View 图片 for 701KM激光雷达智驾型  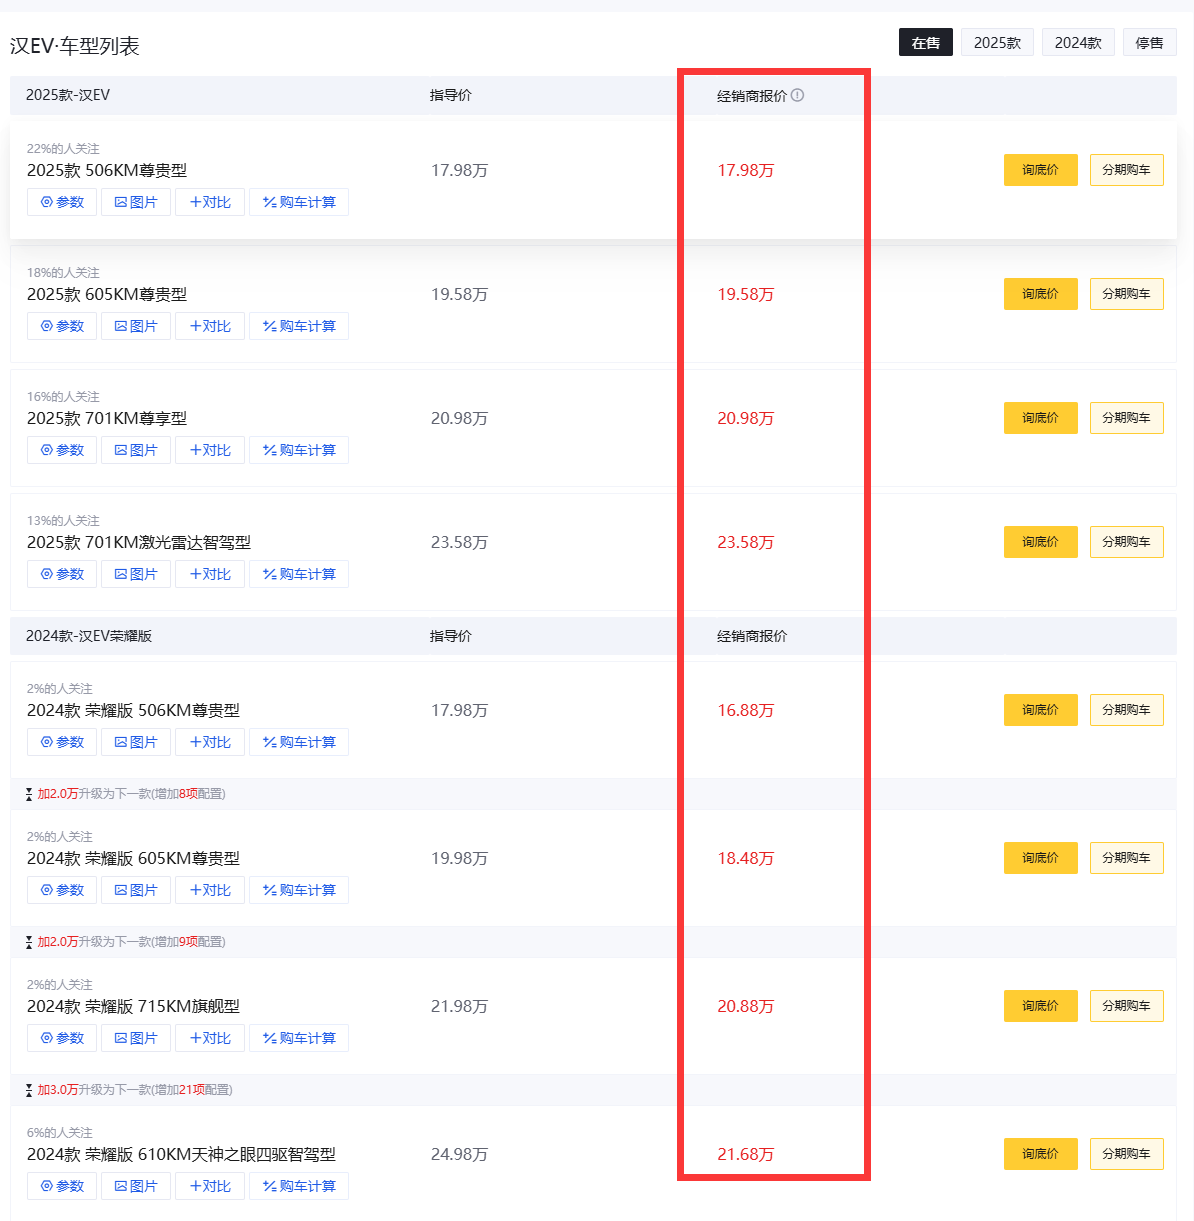pos(136,574)
